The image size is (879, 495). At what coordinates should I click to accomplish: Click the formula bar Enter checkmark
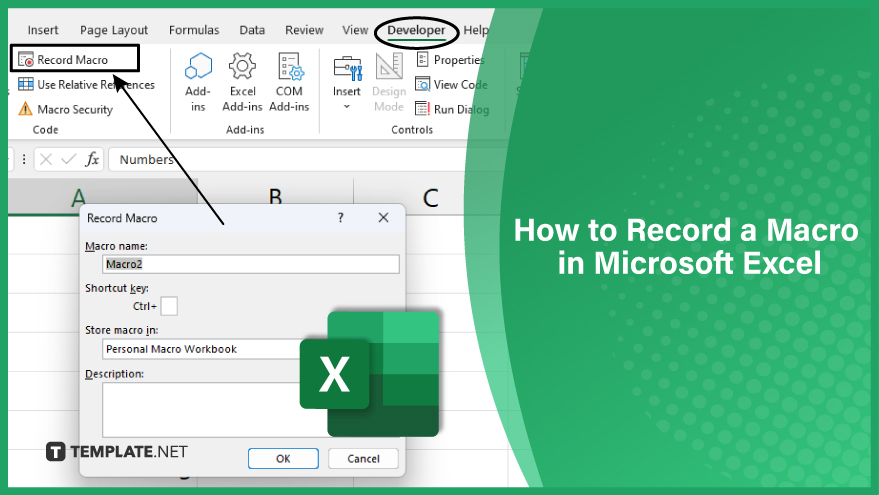click(x=68, y=160)
